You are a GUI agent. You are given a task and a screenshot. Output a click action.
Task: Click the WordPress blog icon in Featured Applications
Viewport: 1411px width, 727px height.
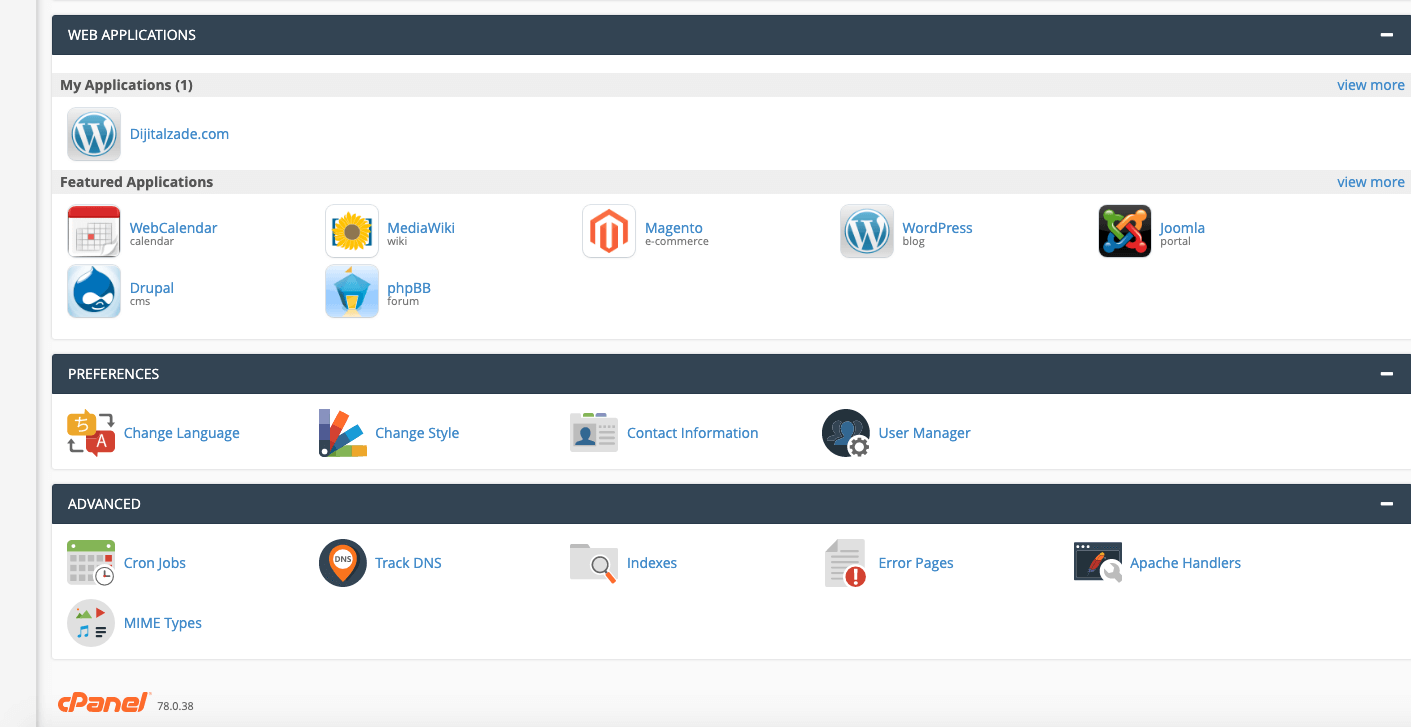tap(867, 231)
